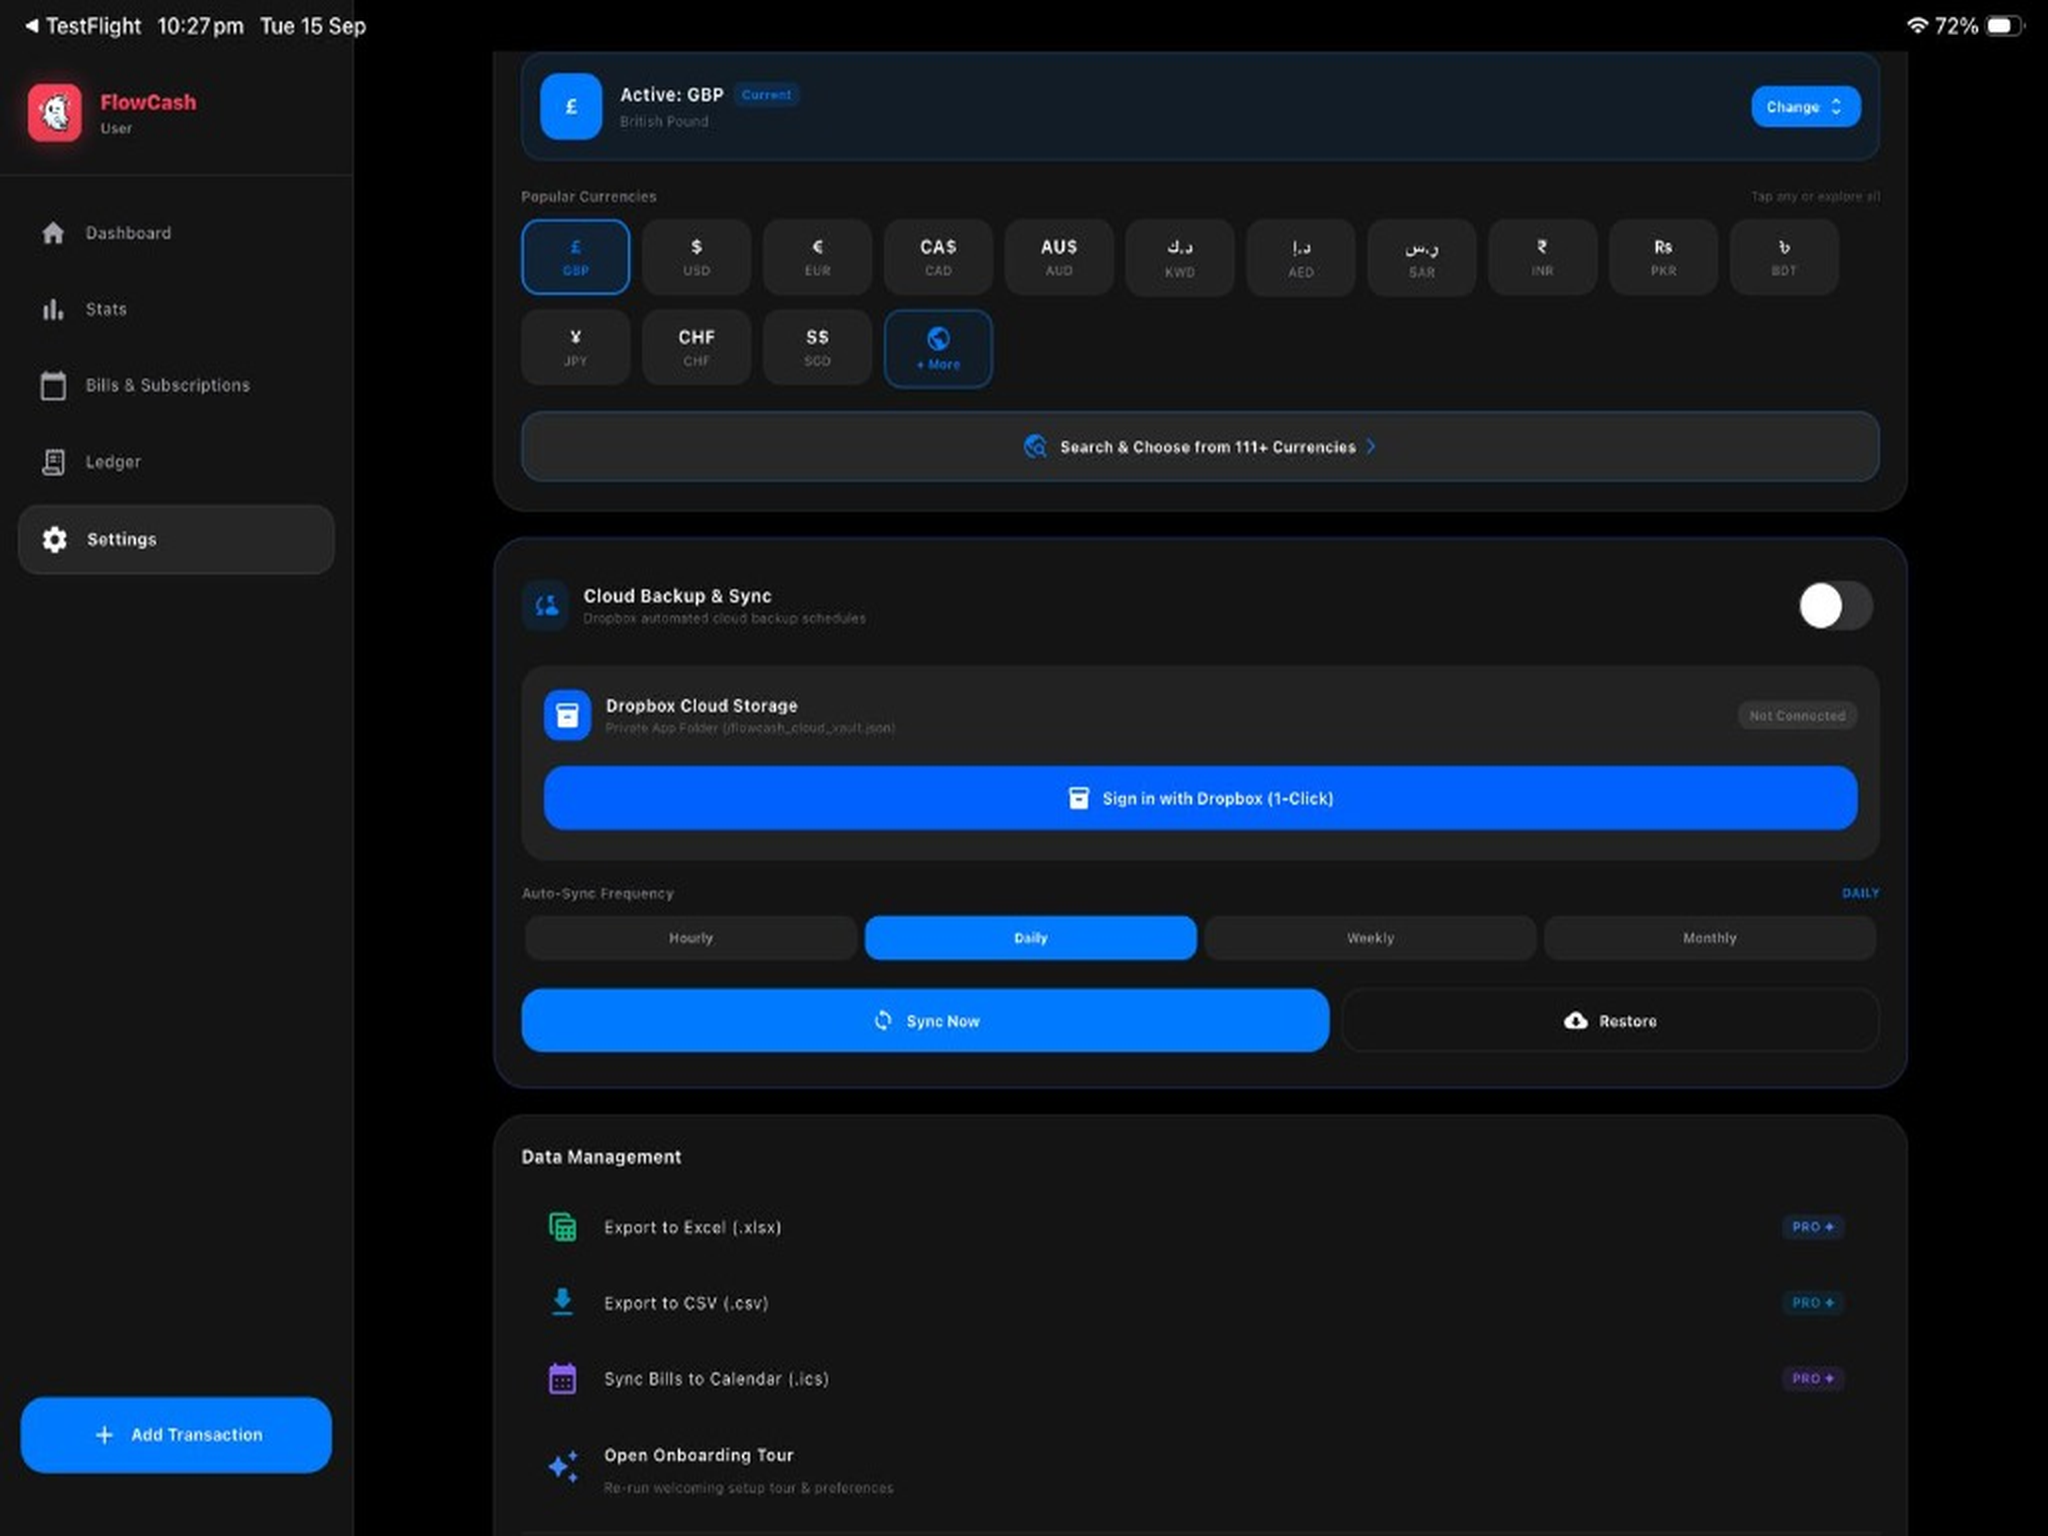Choose the CHF currency tile
Viewport: 2048px width, 1536px height.
[696, 347]
